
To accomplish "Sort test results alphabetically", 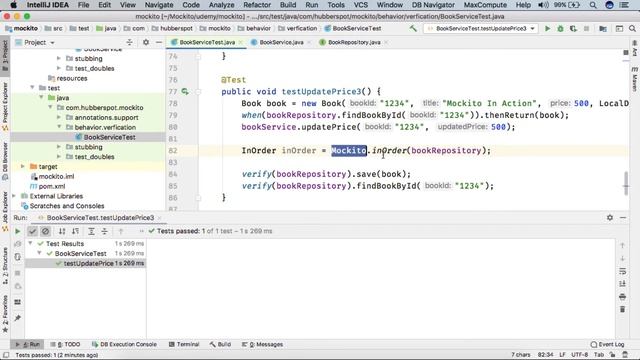I will (x=62, y=231).
